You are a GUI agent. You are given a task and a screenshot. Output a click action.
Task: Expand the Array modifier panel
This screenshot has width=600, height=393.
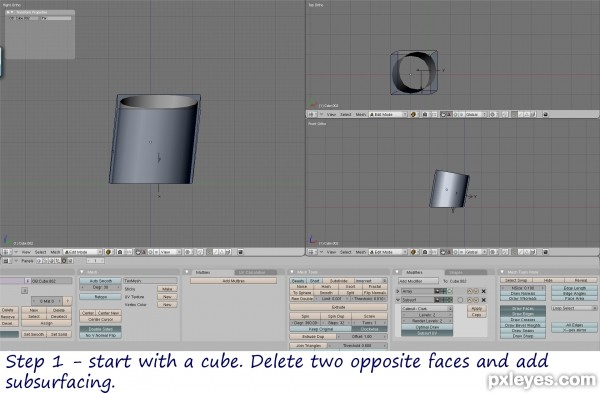point(398,291)
